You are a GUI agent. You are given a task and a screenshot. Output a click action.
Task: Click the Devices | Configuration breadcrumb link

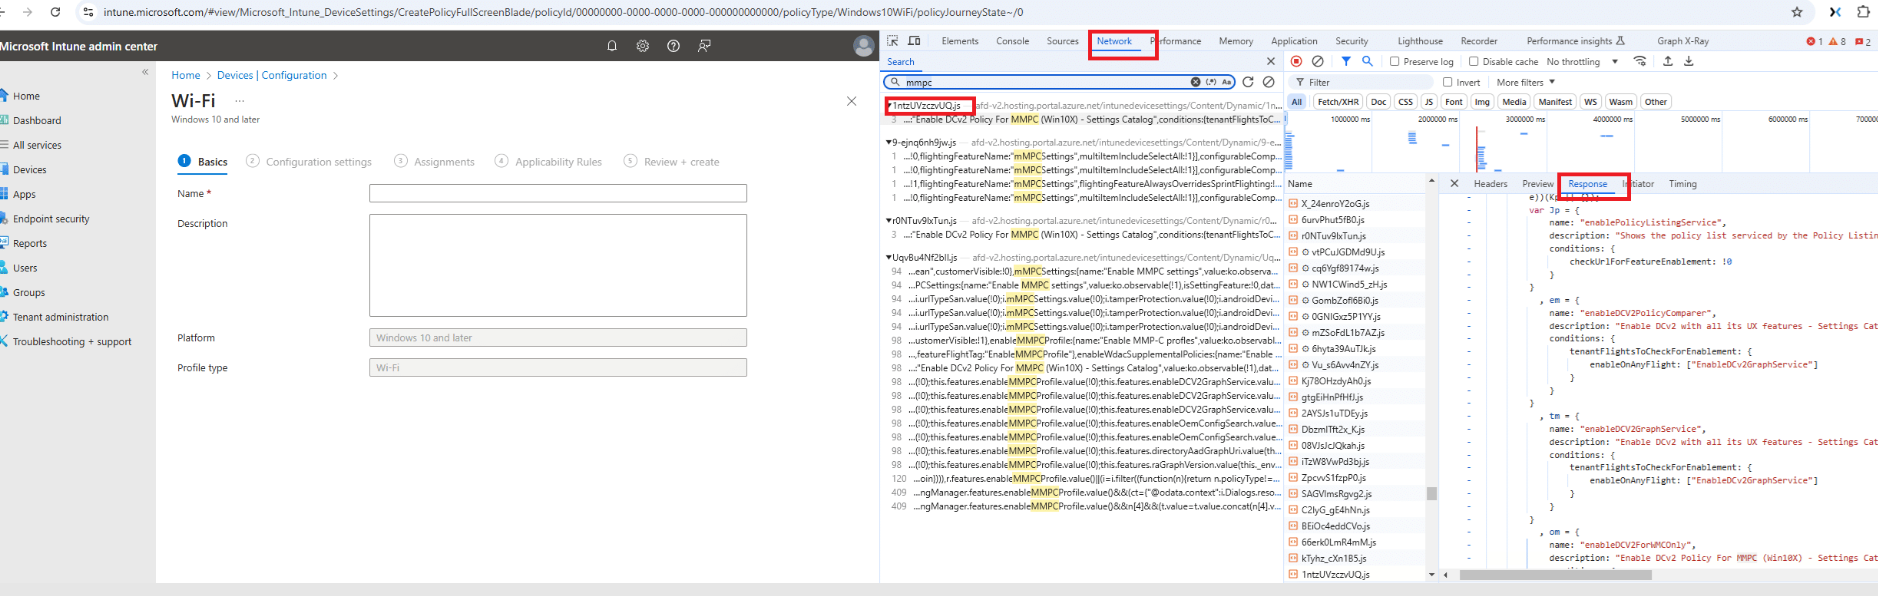[x=272, y=75]
